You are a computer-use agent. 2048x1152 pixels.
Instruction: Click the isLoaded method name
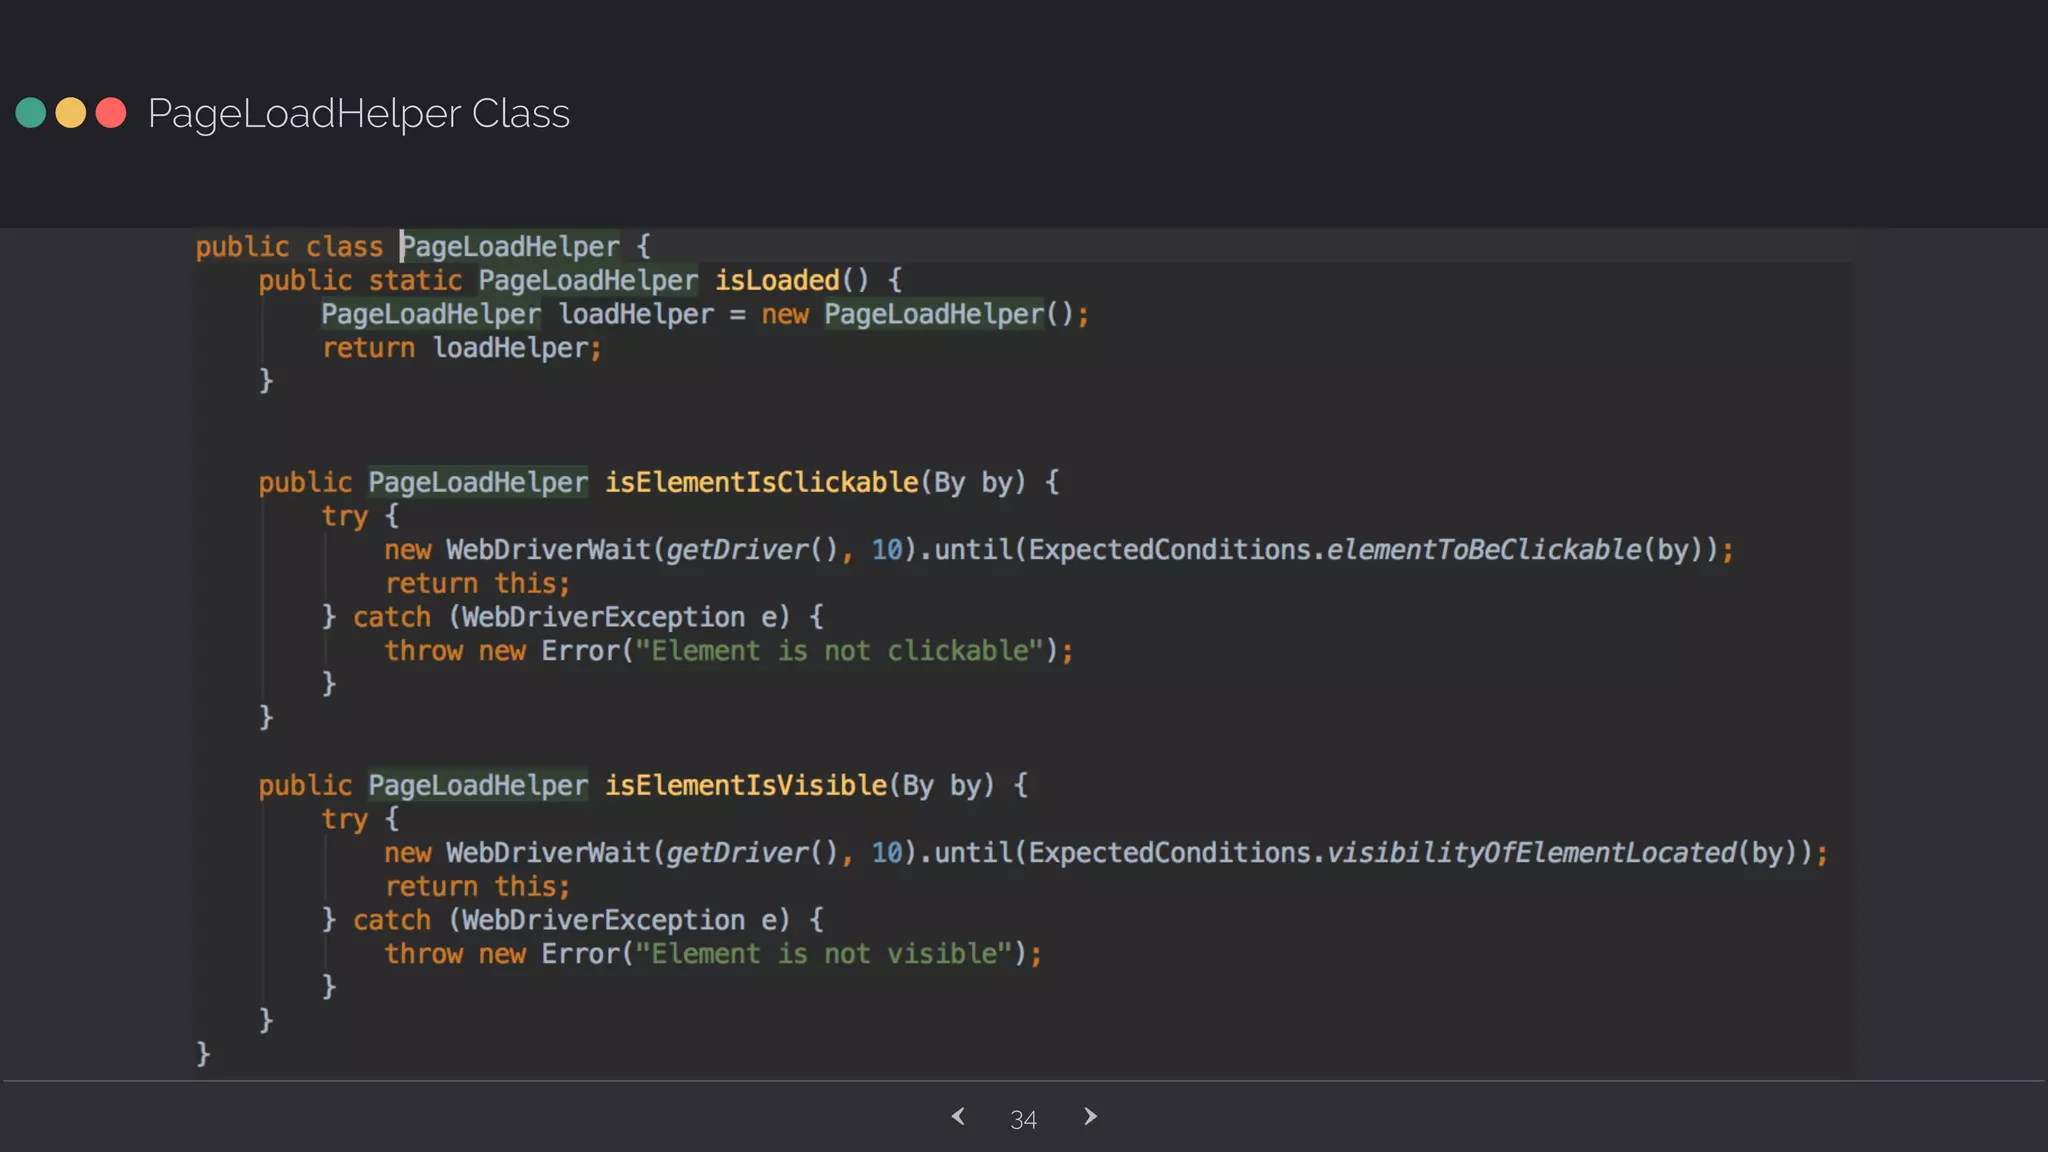pyautogui.click(x=777, y=281)
